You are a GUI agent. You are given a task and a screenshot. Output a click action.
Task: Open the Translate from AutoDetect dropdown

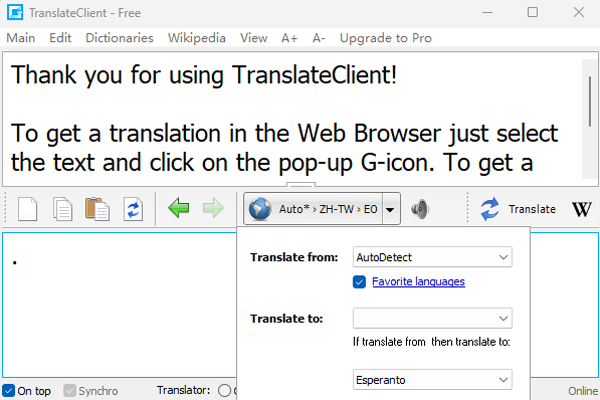point(432,257)
